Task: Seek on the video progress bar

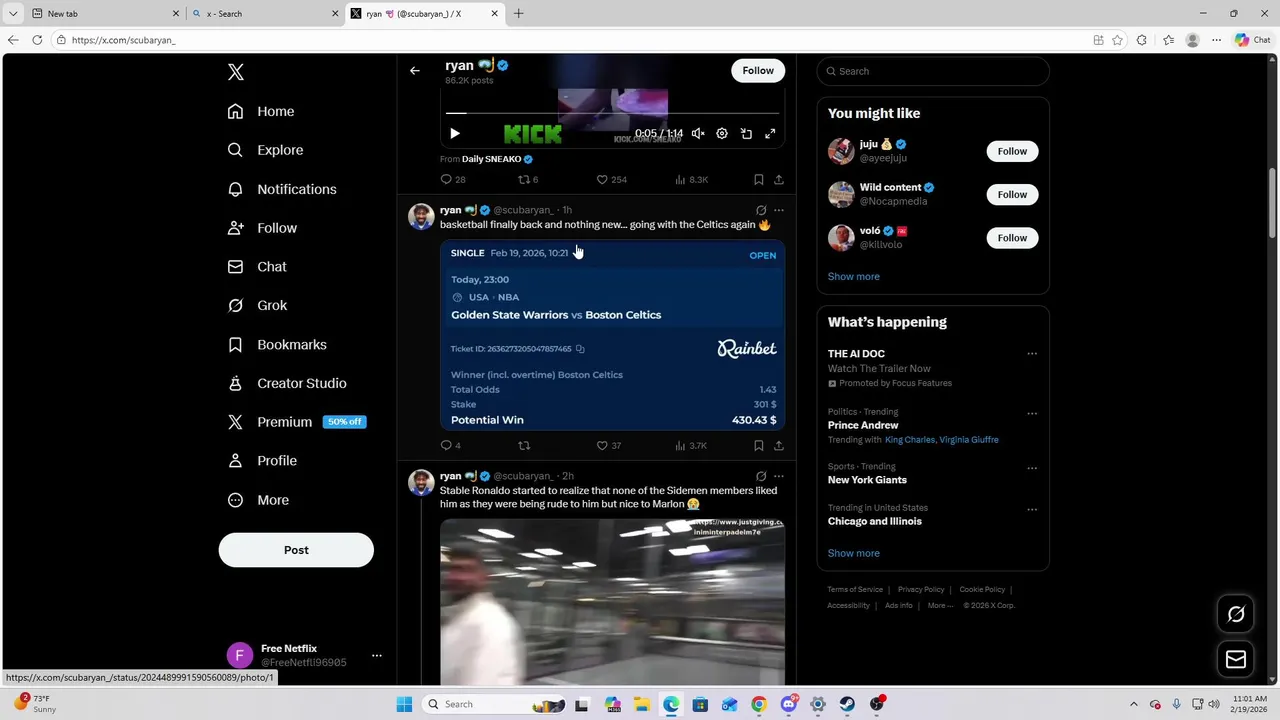Action: [612, 113]
